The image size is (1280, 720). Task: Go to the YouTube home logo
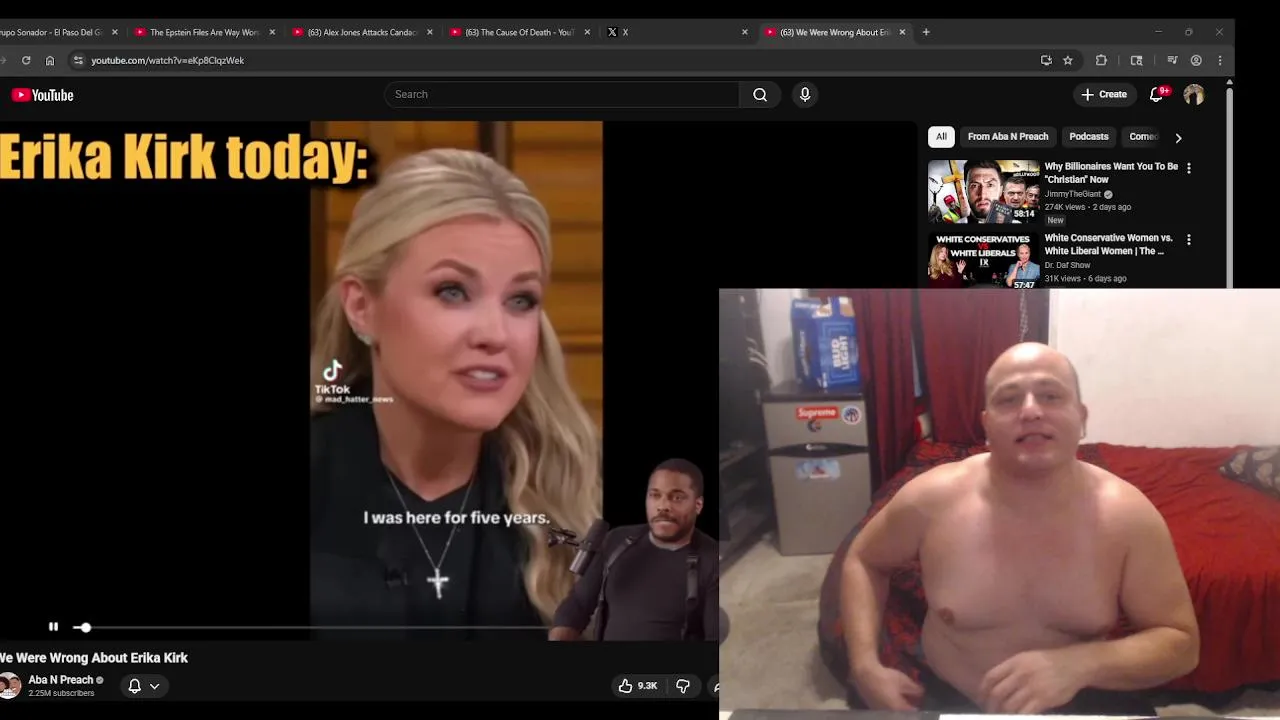(x=43, y=95)
